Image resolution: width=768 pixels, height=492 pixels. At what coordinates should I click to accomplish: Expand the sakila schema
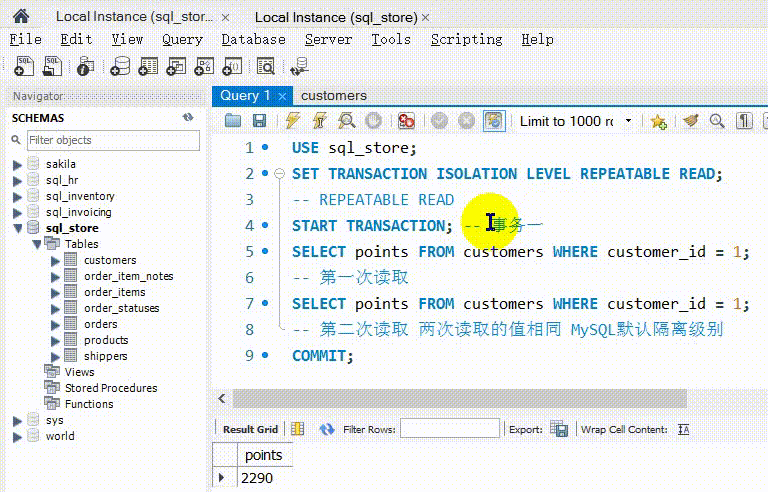click(18, 165)
